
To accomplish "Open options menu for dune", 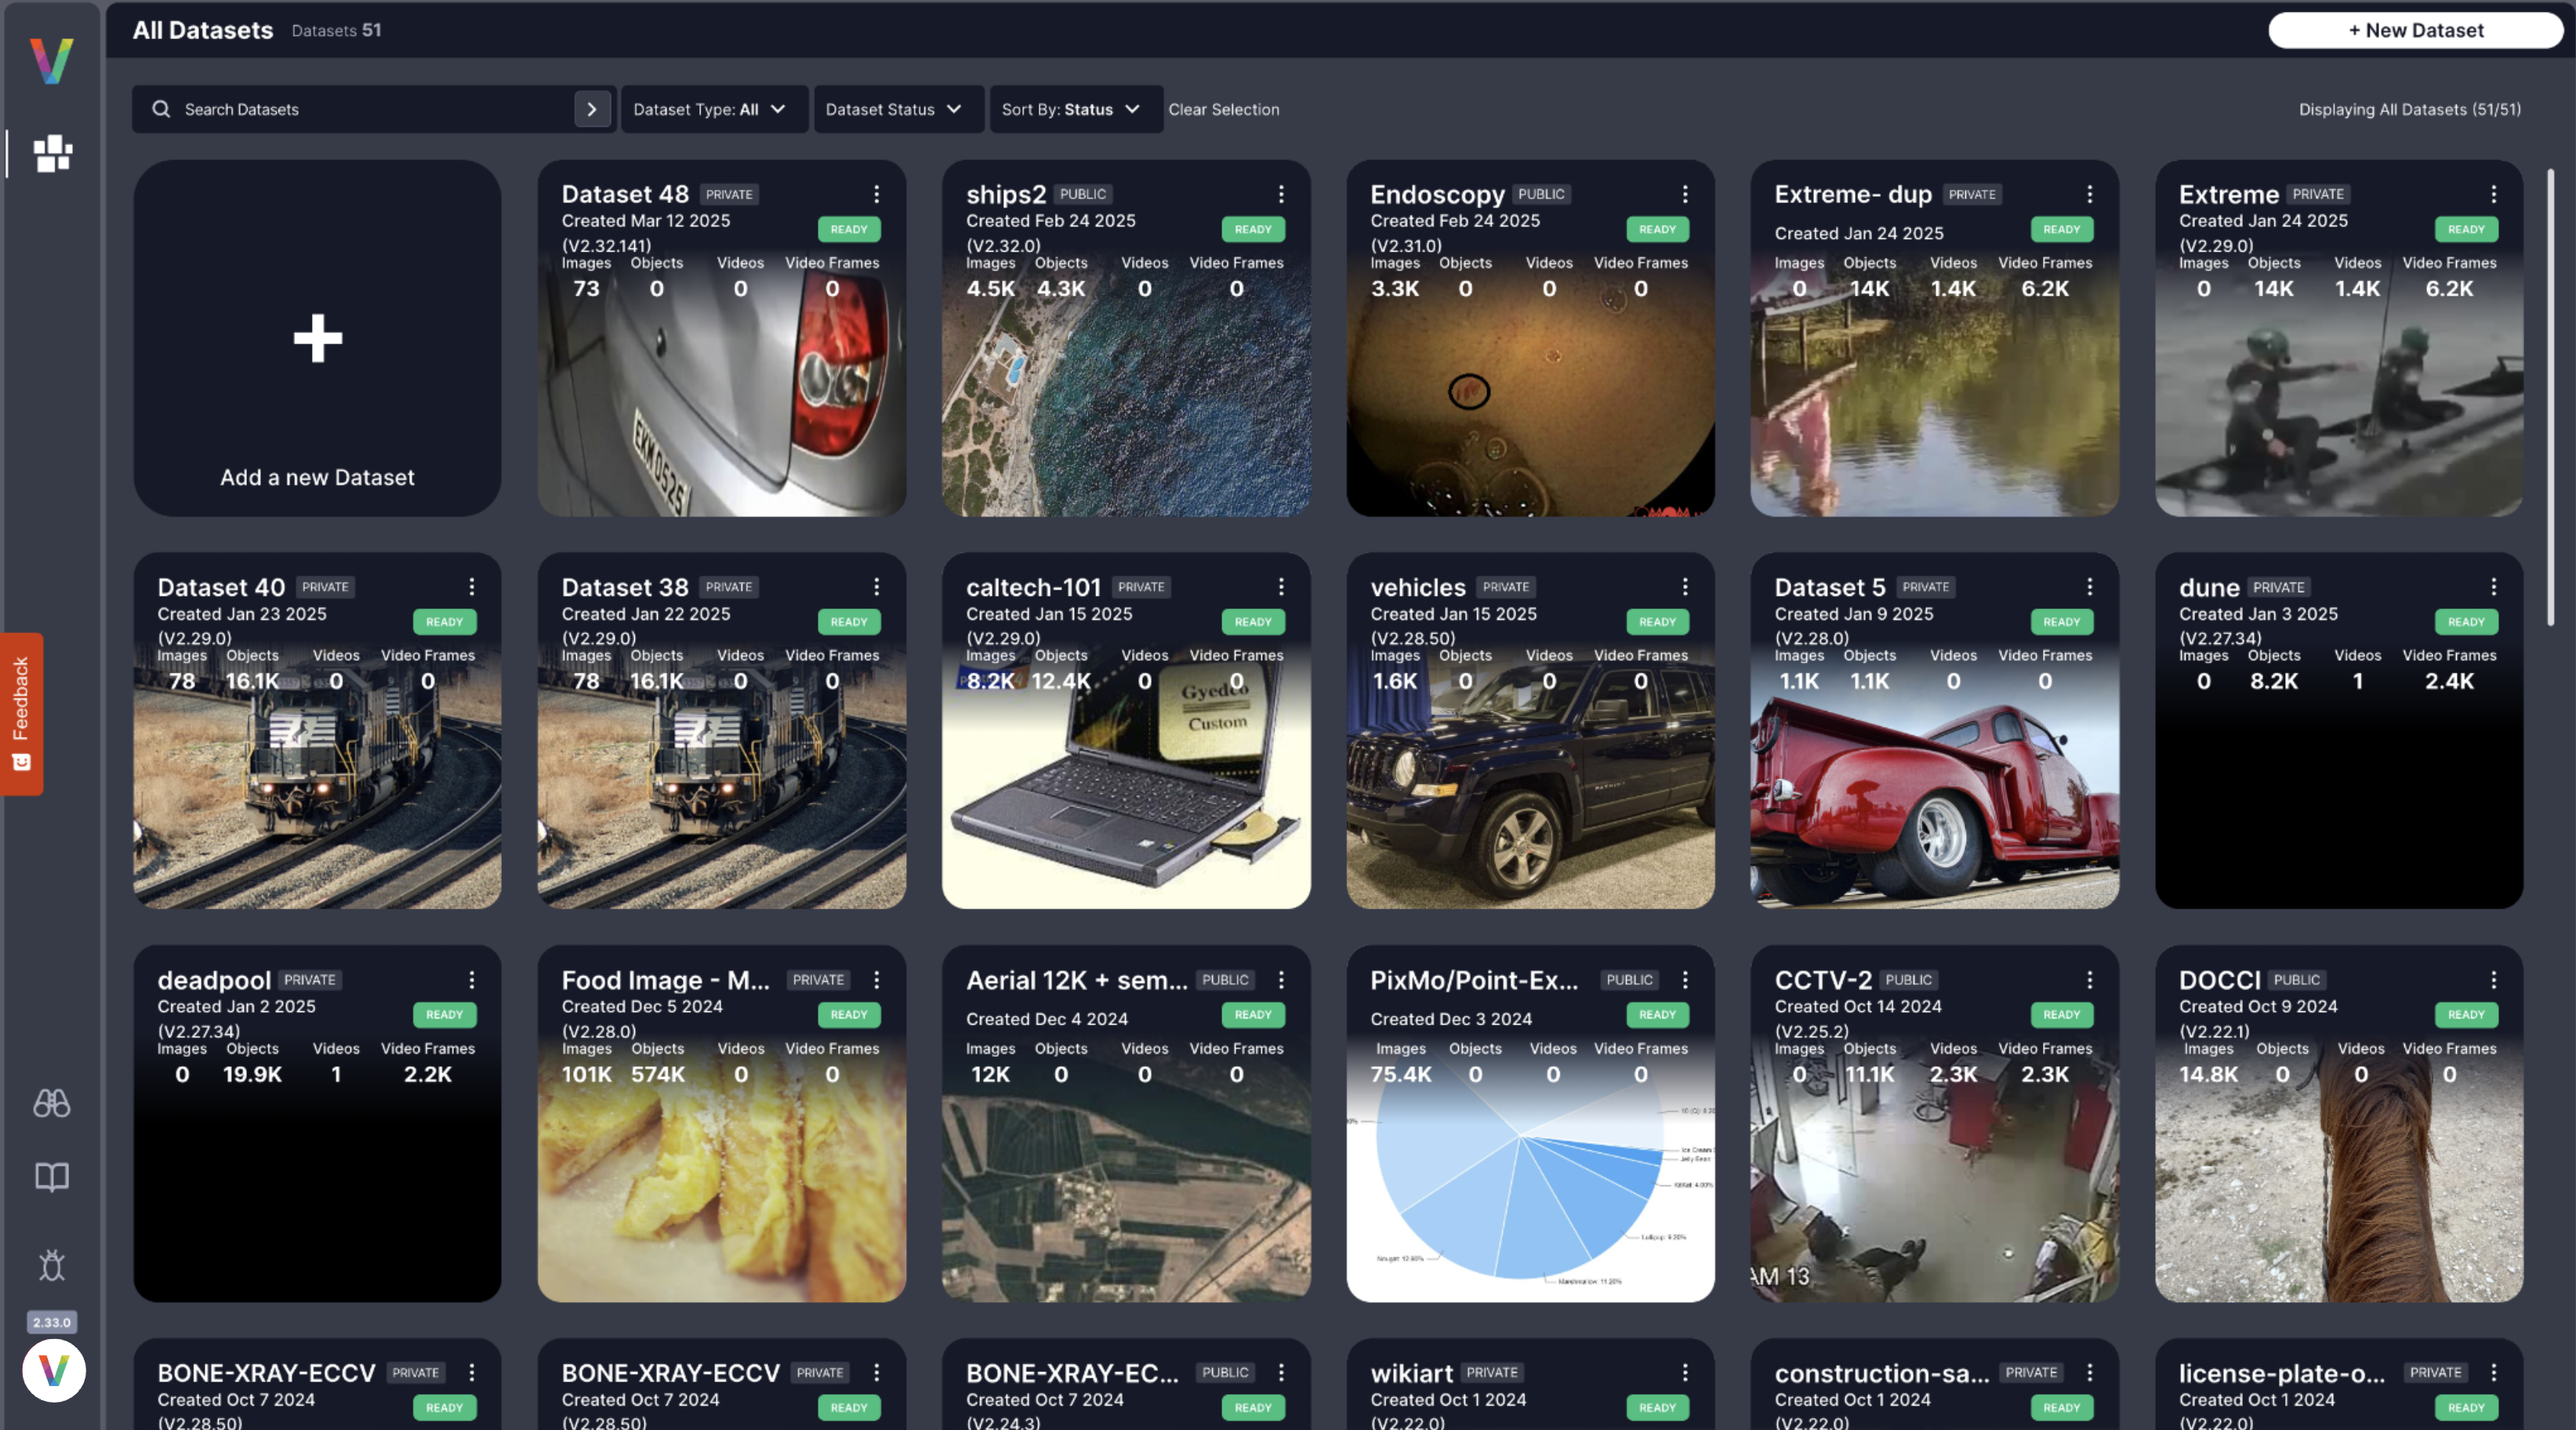I will click(2493, 587).
